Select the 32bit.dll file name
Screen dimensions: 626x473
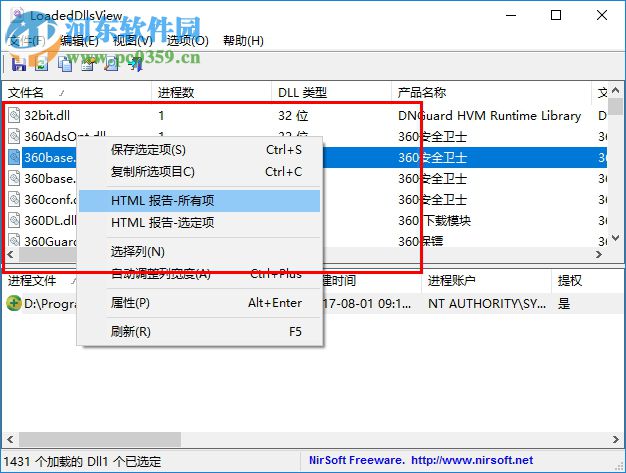point(47,115)
